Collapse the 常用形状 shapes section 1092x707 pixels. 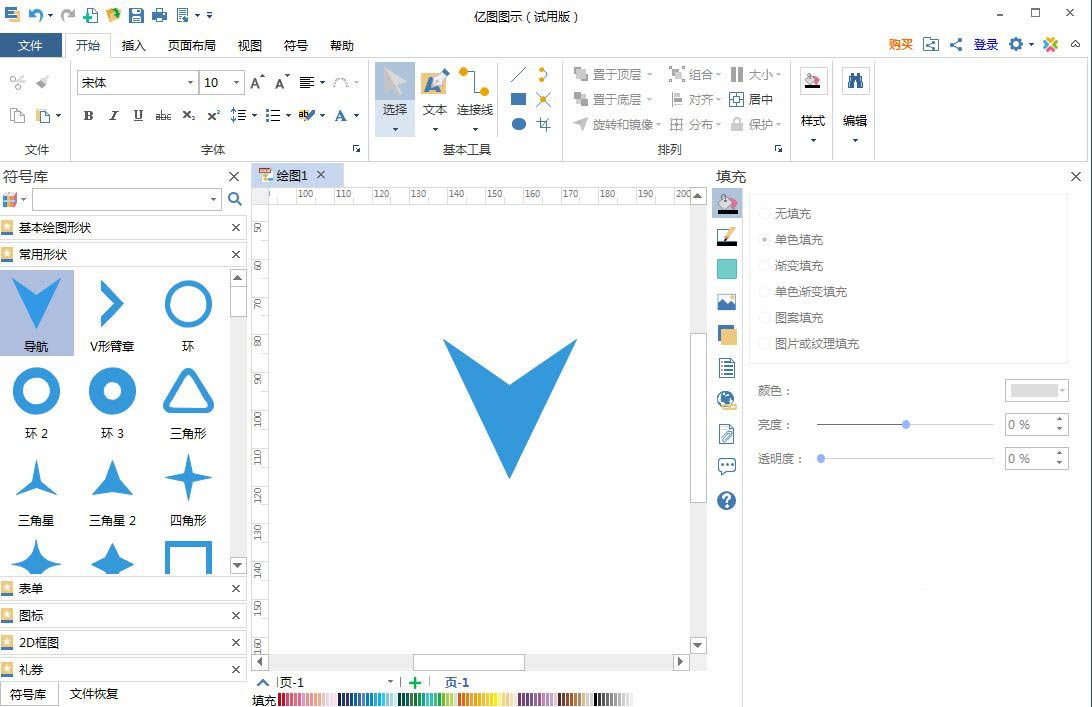pos(235,254)
